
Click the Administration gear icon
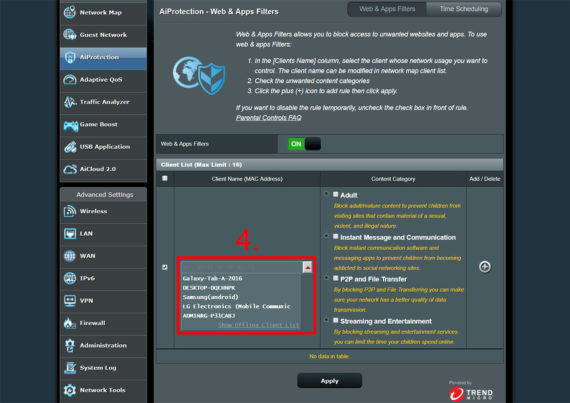point(70,345)
